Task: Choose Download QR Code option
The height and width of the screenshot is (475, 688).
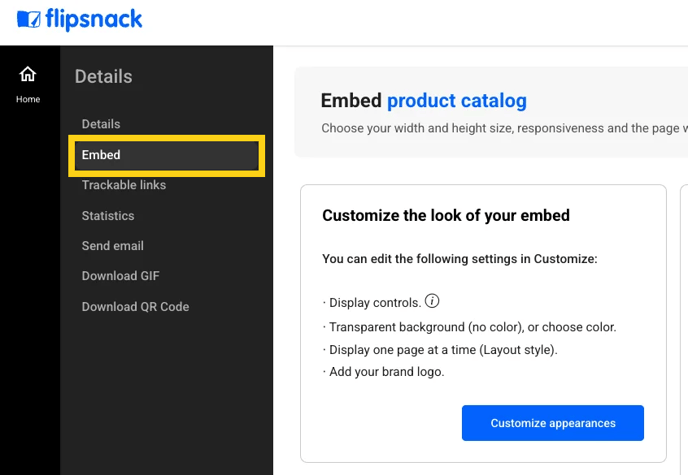Action: pyautogui.click(x=136, y=307)
